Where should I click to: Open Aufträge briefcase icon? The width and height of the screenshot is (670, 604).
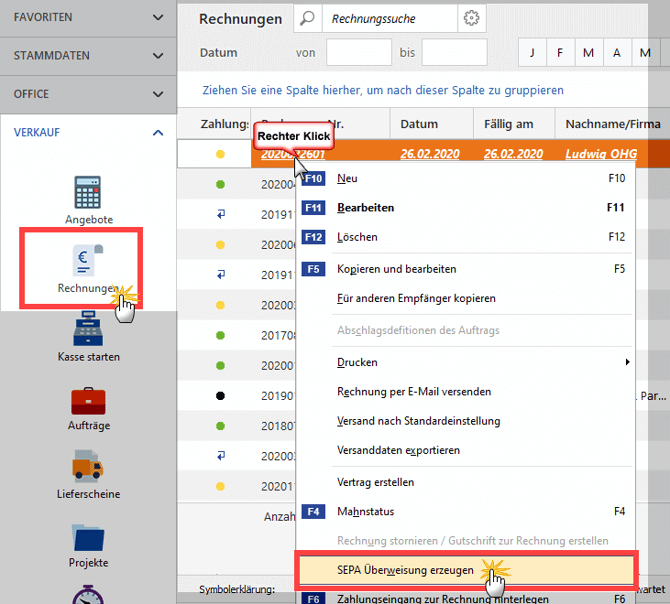pos(88,401)
